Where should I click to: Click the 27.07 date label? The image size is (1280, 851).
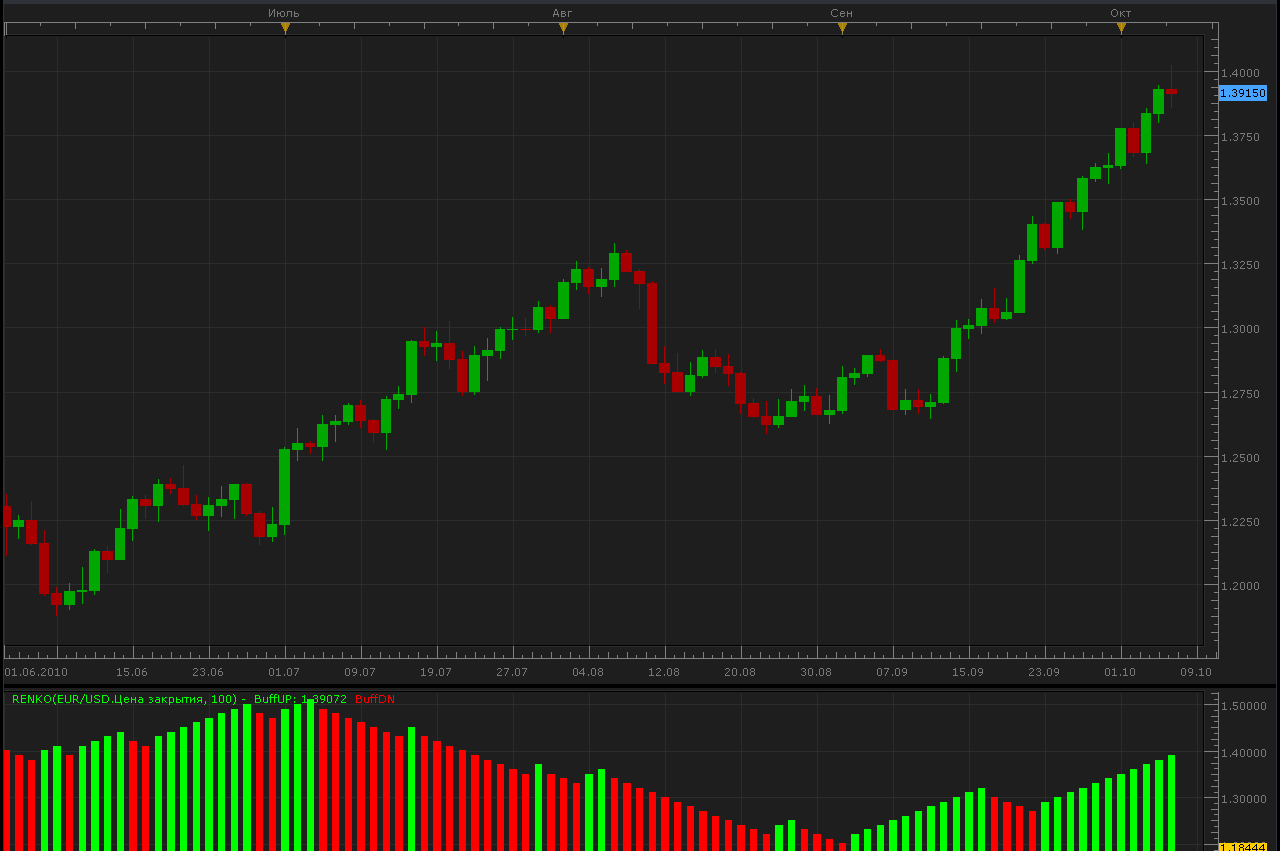pos(512,672)
